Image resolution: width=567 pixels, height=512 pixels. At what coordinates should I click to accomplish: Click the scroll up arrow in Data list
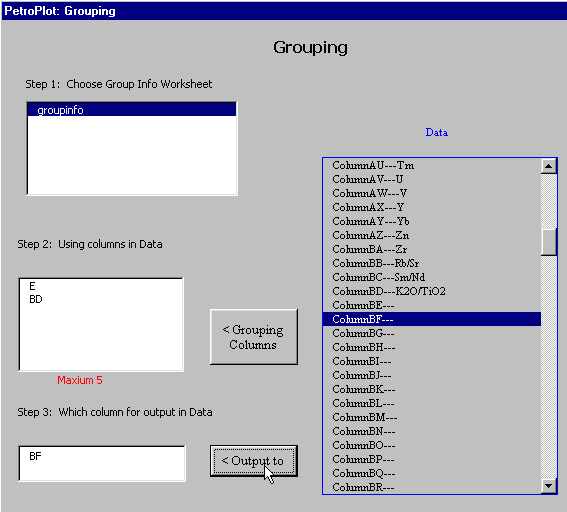549,166
